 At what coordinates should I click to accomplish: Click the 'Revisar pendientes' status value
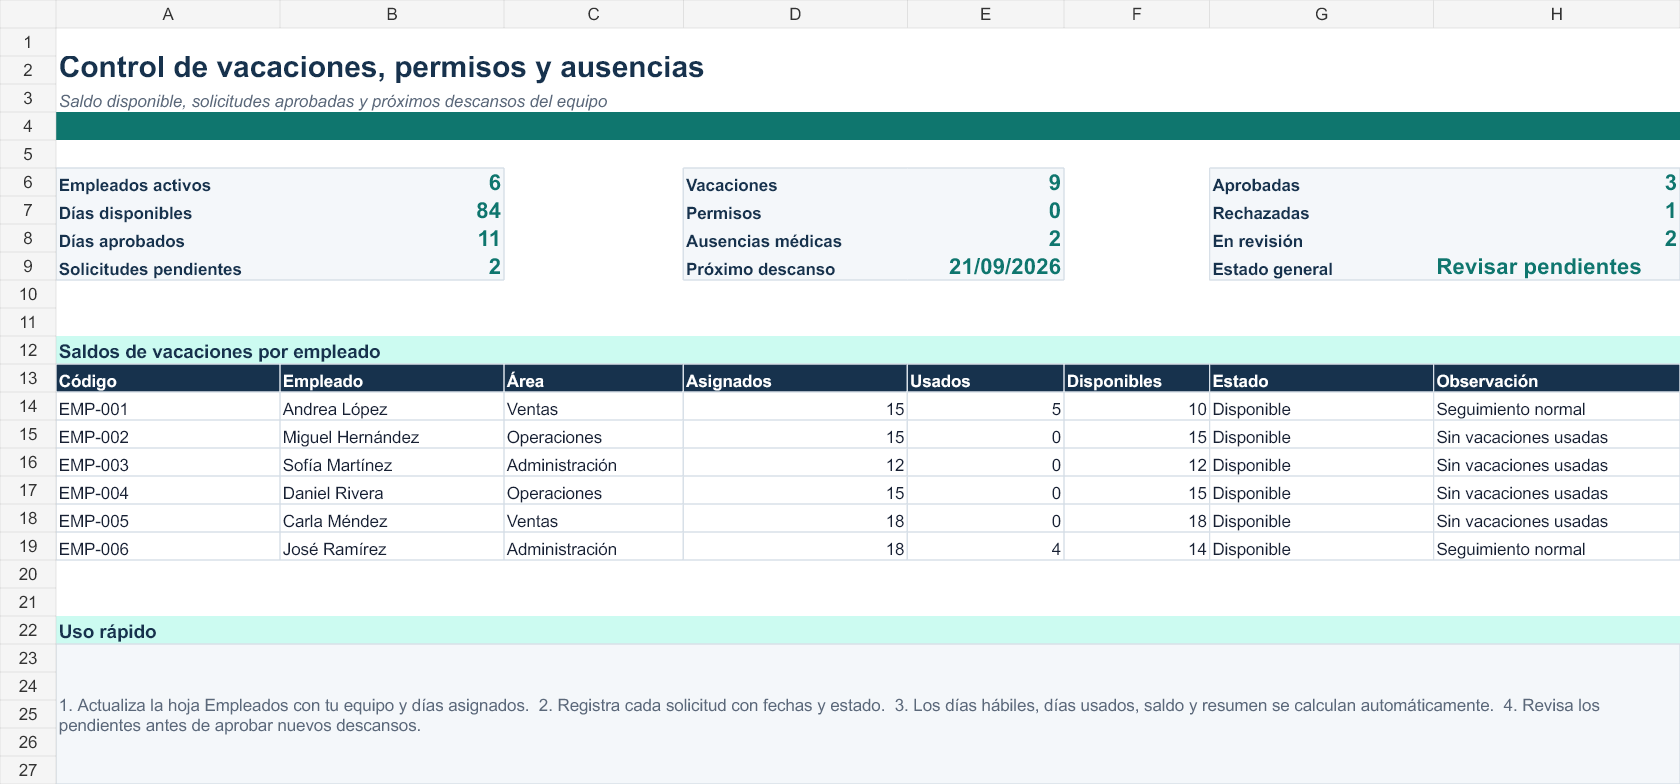1538,266
